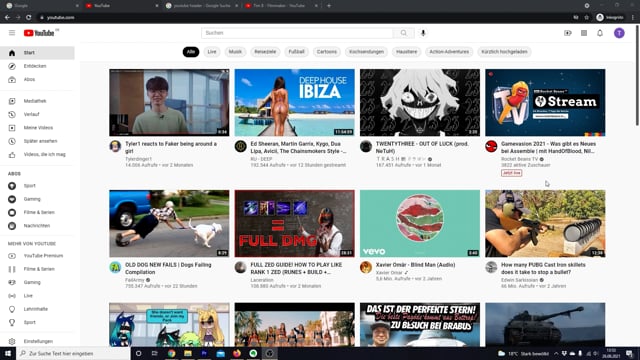Open Meine Videos in the sidebar
This screenshot has height=360, width=640.
pos(37,128)
